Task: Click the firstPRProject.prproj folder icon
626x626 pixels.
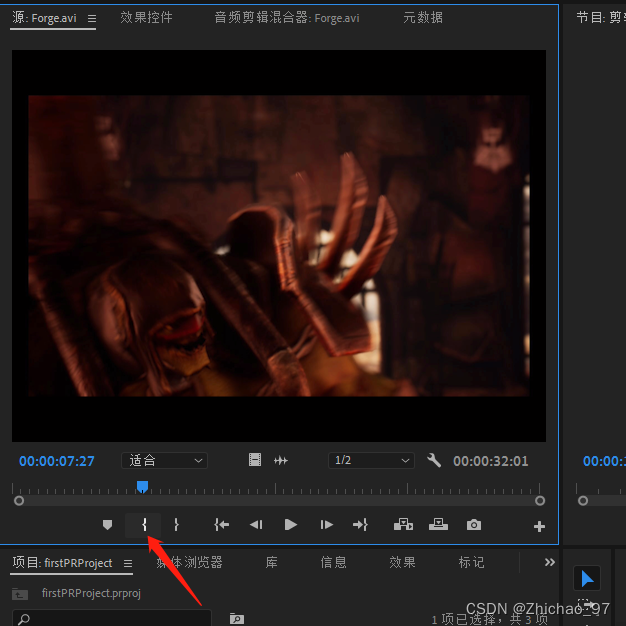Action: pyautogui.click(x=20, y=594)
